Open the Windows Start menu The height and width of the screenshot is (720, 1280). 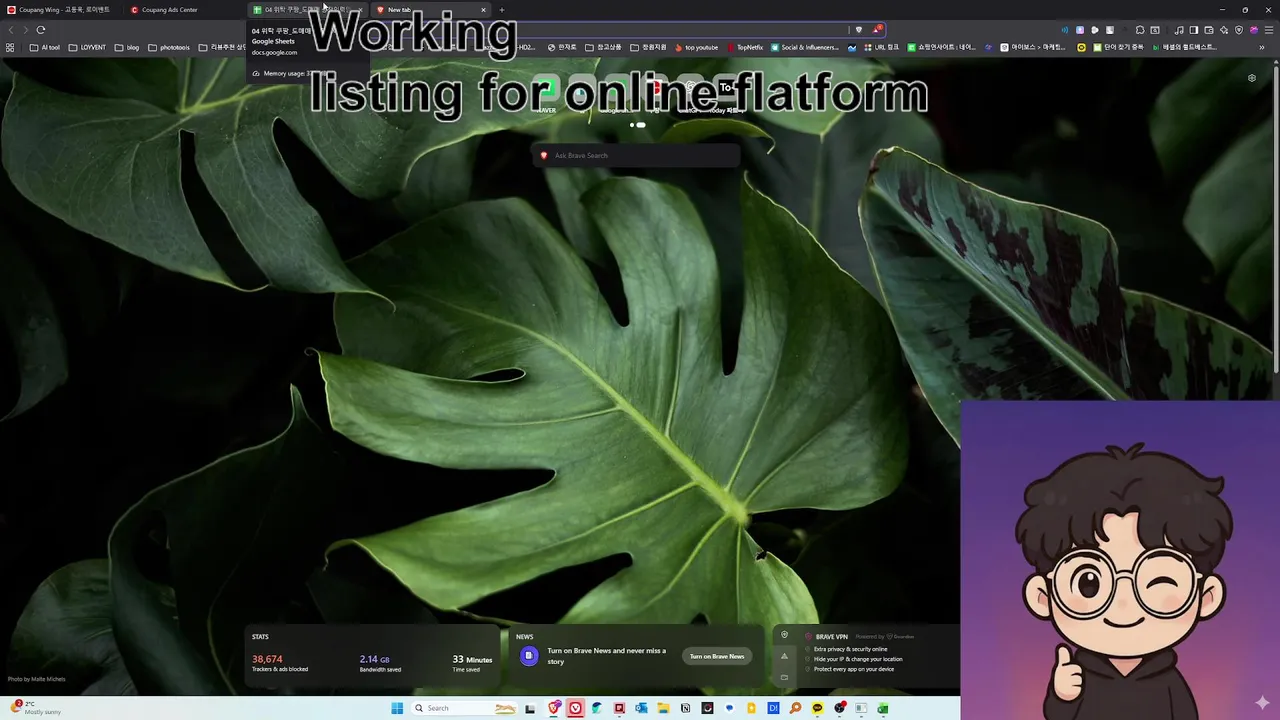397,708
